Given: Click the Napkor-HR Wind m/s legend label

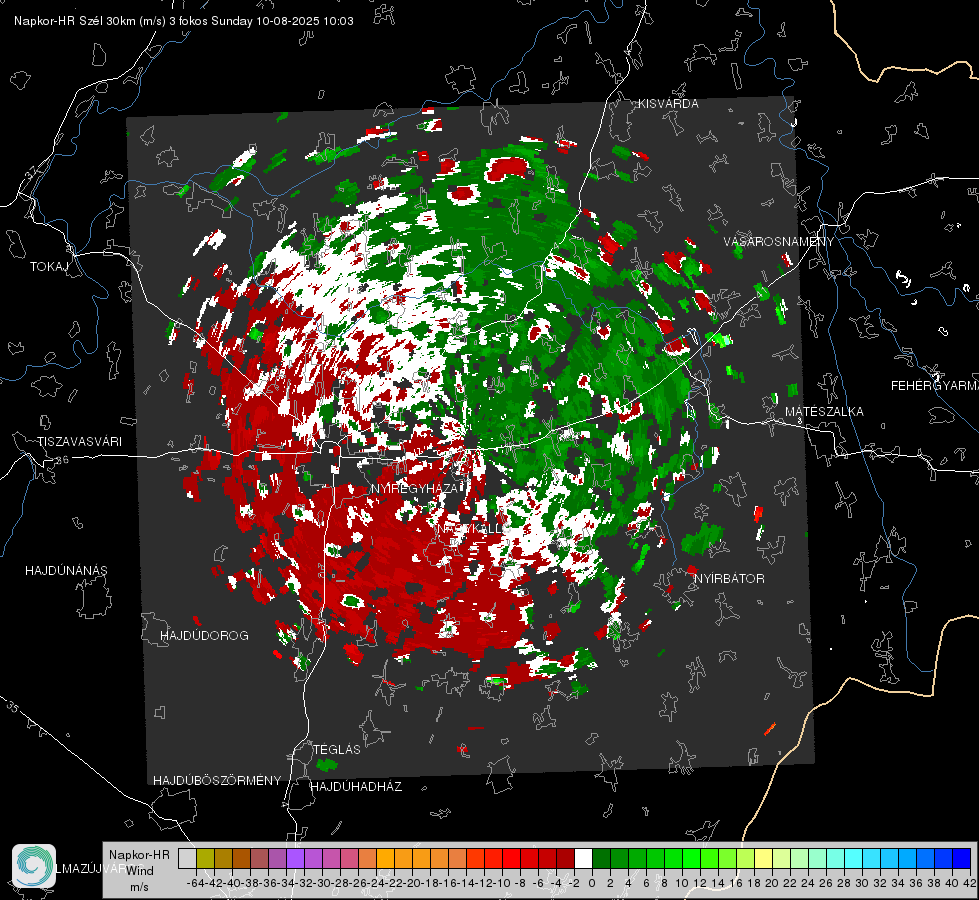Looking at the screenshot, I should 139,871.
